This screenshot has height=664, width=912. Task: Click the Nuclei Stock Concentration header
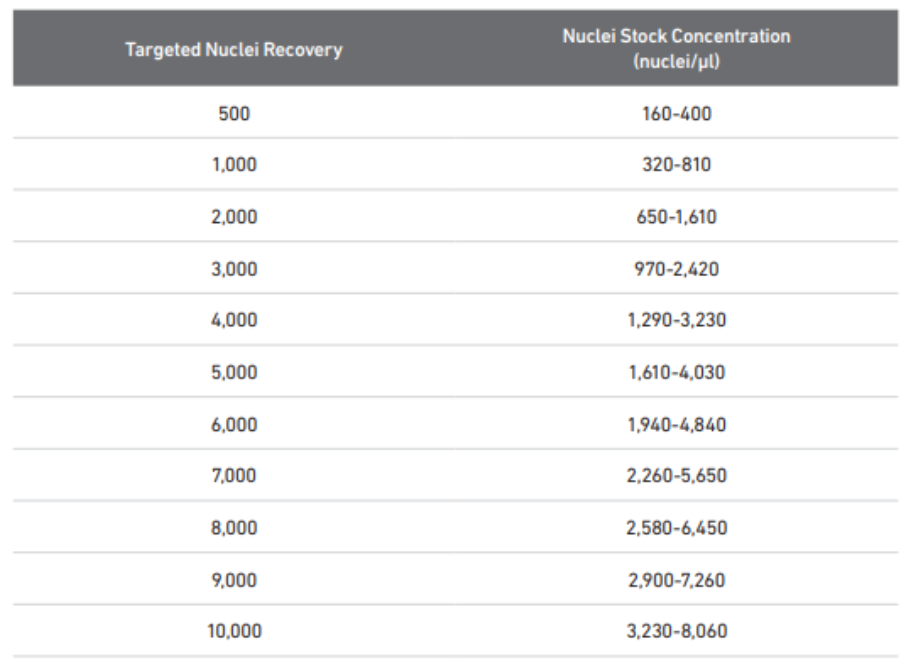coord(676,48)
